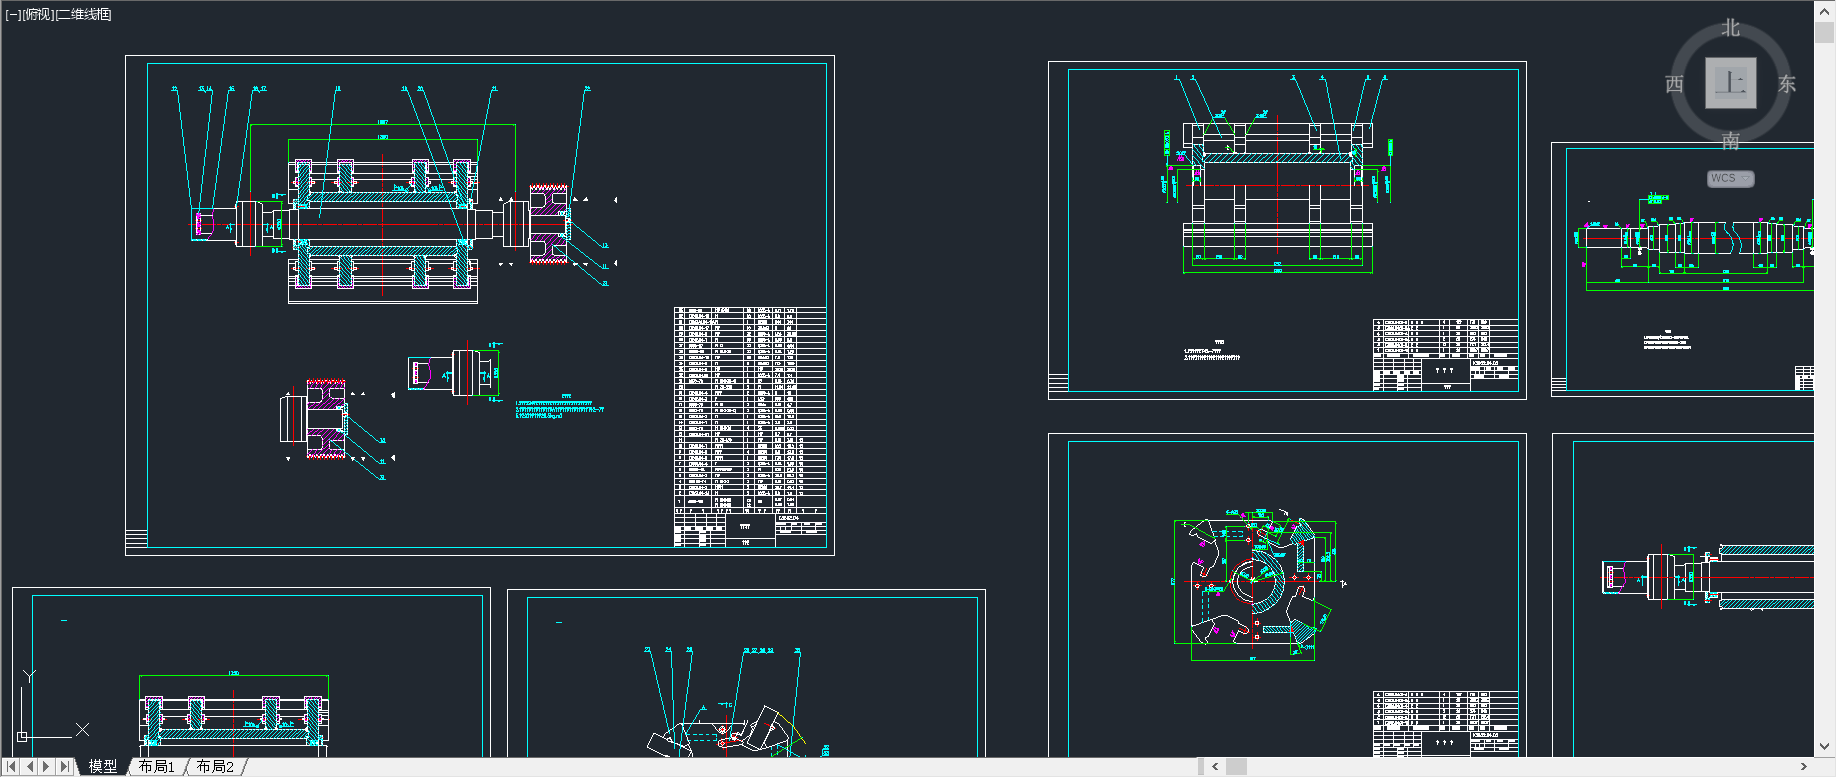Open the [-] viewport controls menu
Screen dimensions: 1836x778
point(13,14)
